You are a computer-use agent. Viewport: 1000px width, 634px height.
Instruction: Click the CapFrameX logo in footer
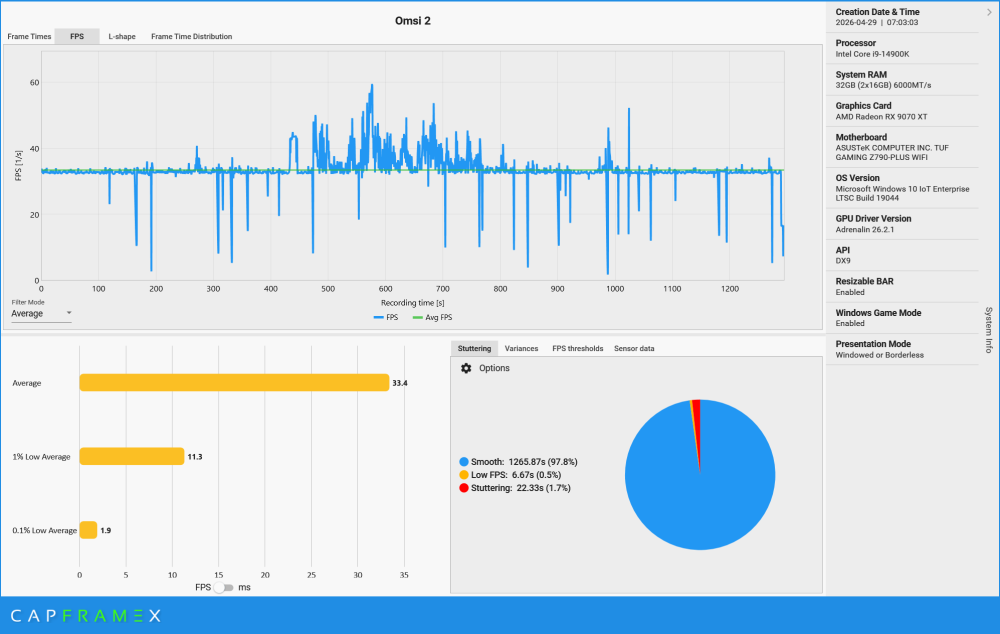[86, 616]
